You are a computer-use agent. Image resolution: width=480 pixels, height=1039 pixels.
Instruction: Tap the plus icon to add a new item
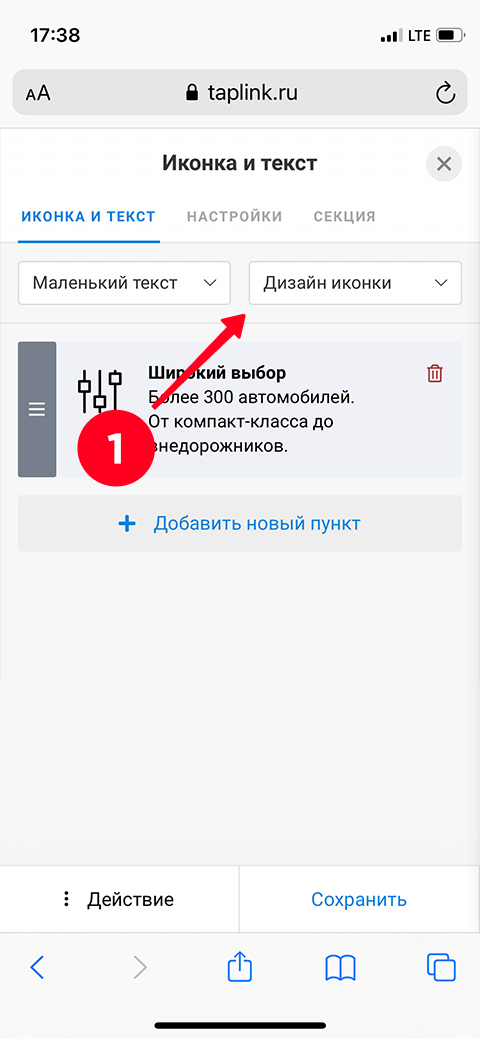click(x=127, y=524)
